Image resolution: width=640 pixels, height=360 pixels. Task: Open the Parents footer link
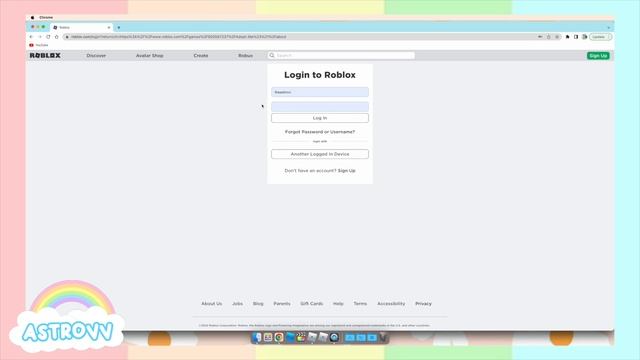tap(282, 304)
